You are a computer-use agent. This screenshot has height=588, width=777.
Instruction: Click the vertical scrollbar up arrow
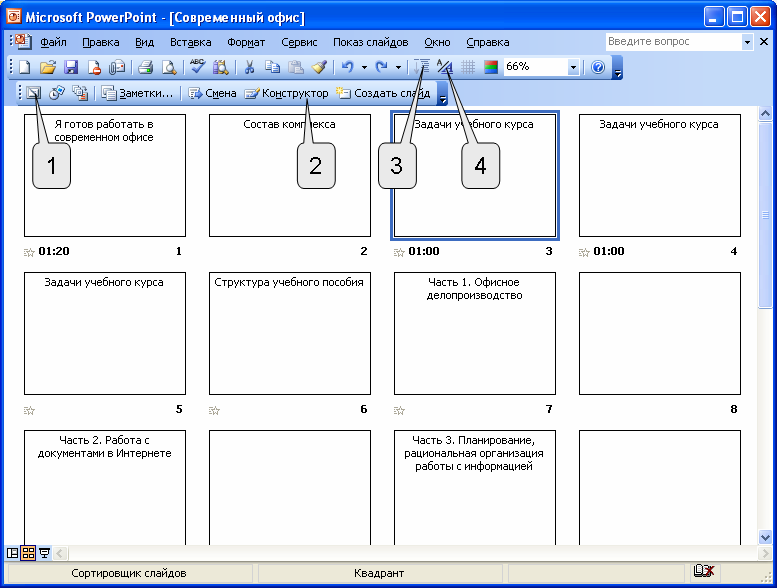765,114
